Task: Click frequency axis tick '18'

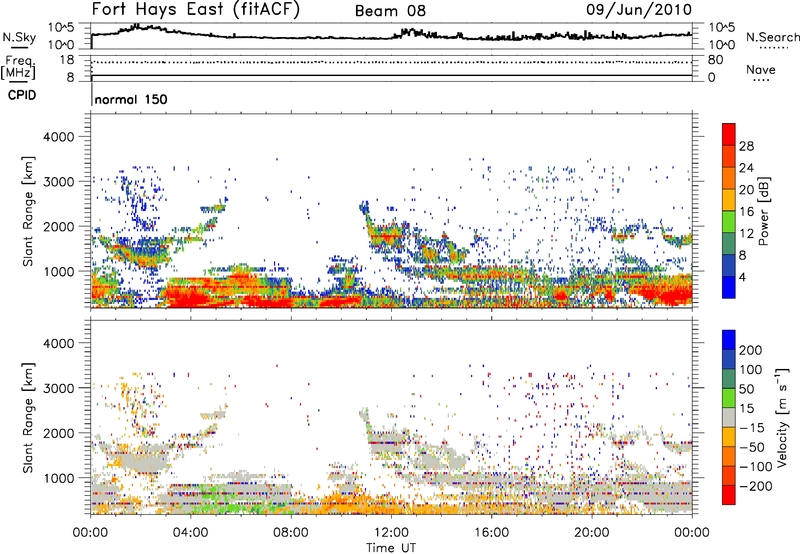Action: point(67,60)
